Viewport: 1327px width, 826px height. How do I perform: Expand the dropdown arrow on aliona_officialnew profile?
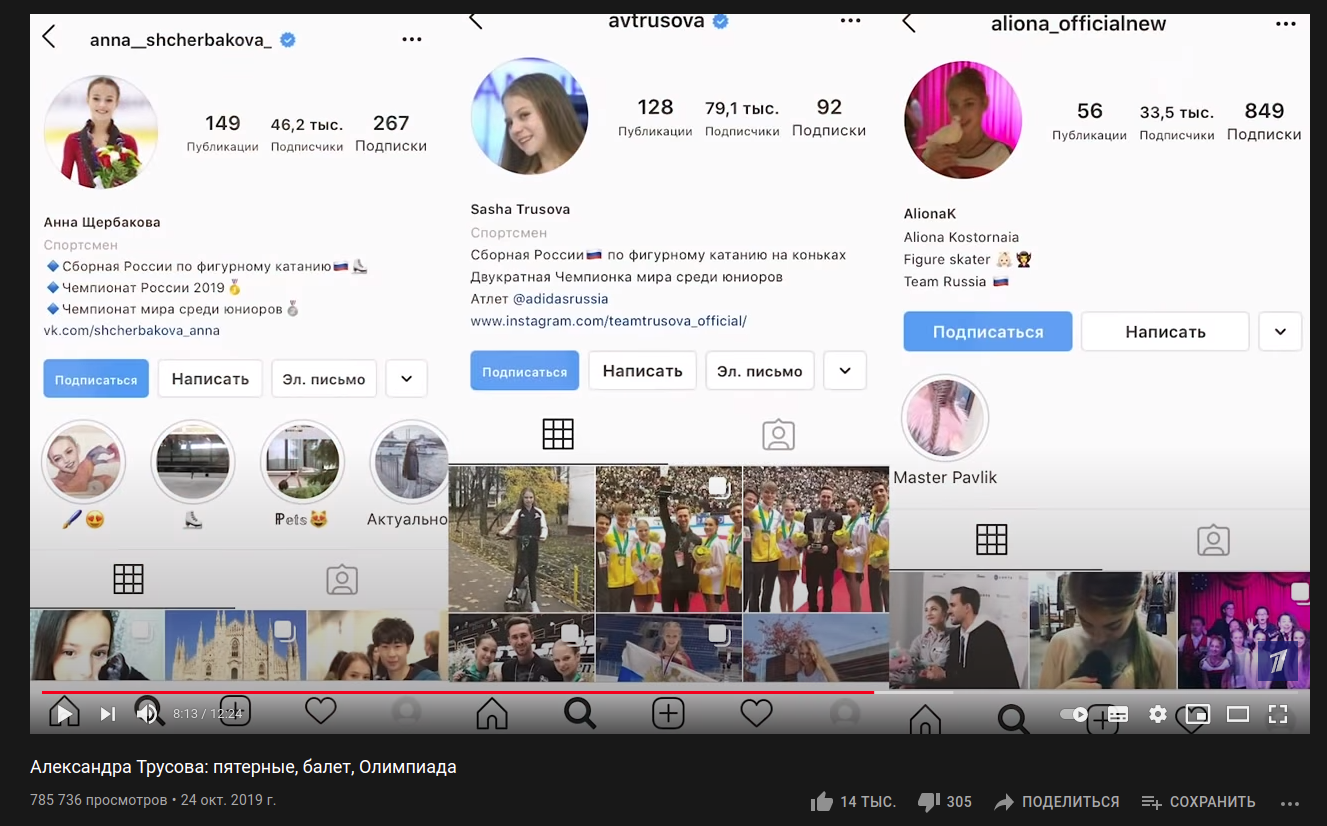tap(1280, 331)
